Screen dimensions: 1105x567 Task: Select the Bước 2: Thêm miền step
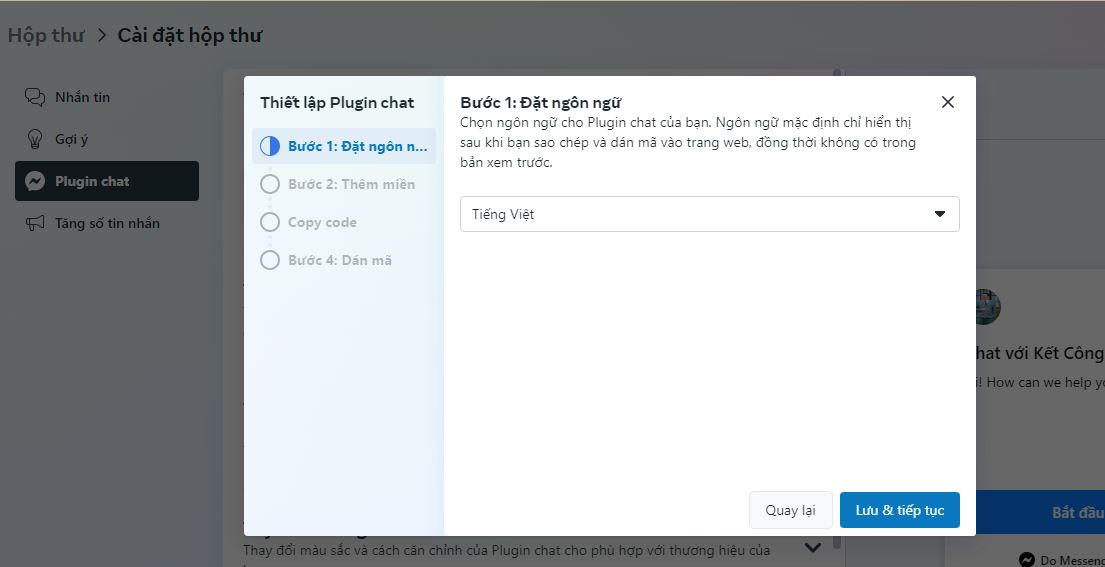tap(351, 184)
